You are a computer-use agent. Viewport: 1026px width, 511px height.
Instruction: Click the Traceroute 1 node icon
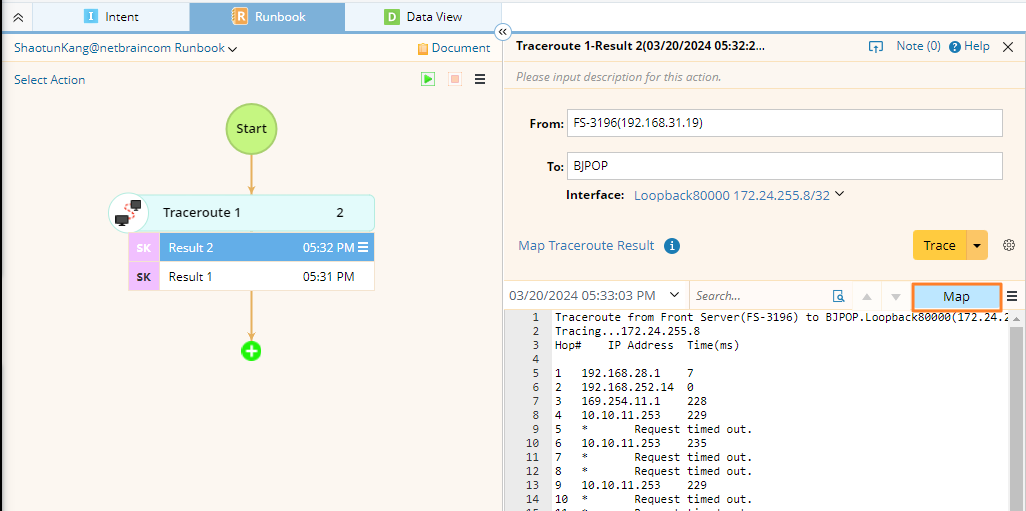pyautogui.click(x=128, y=213)
